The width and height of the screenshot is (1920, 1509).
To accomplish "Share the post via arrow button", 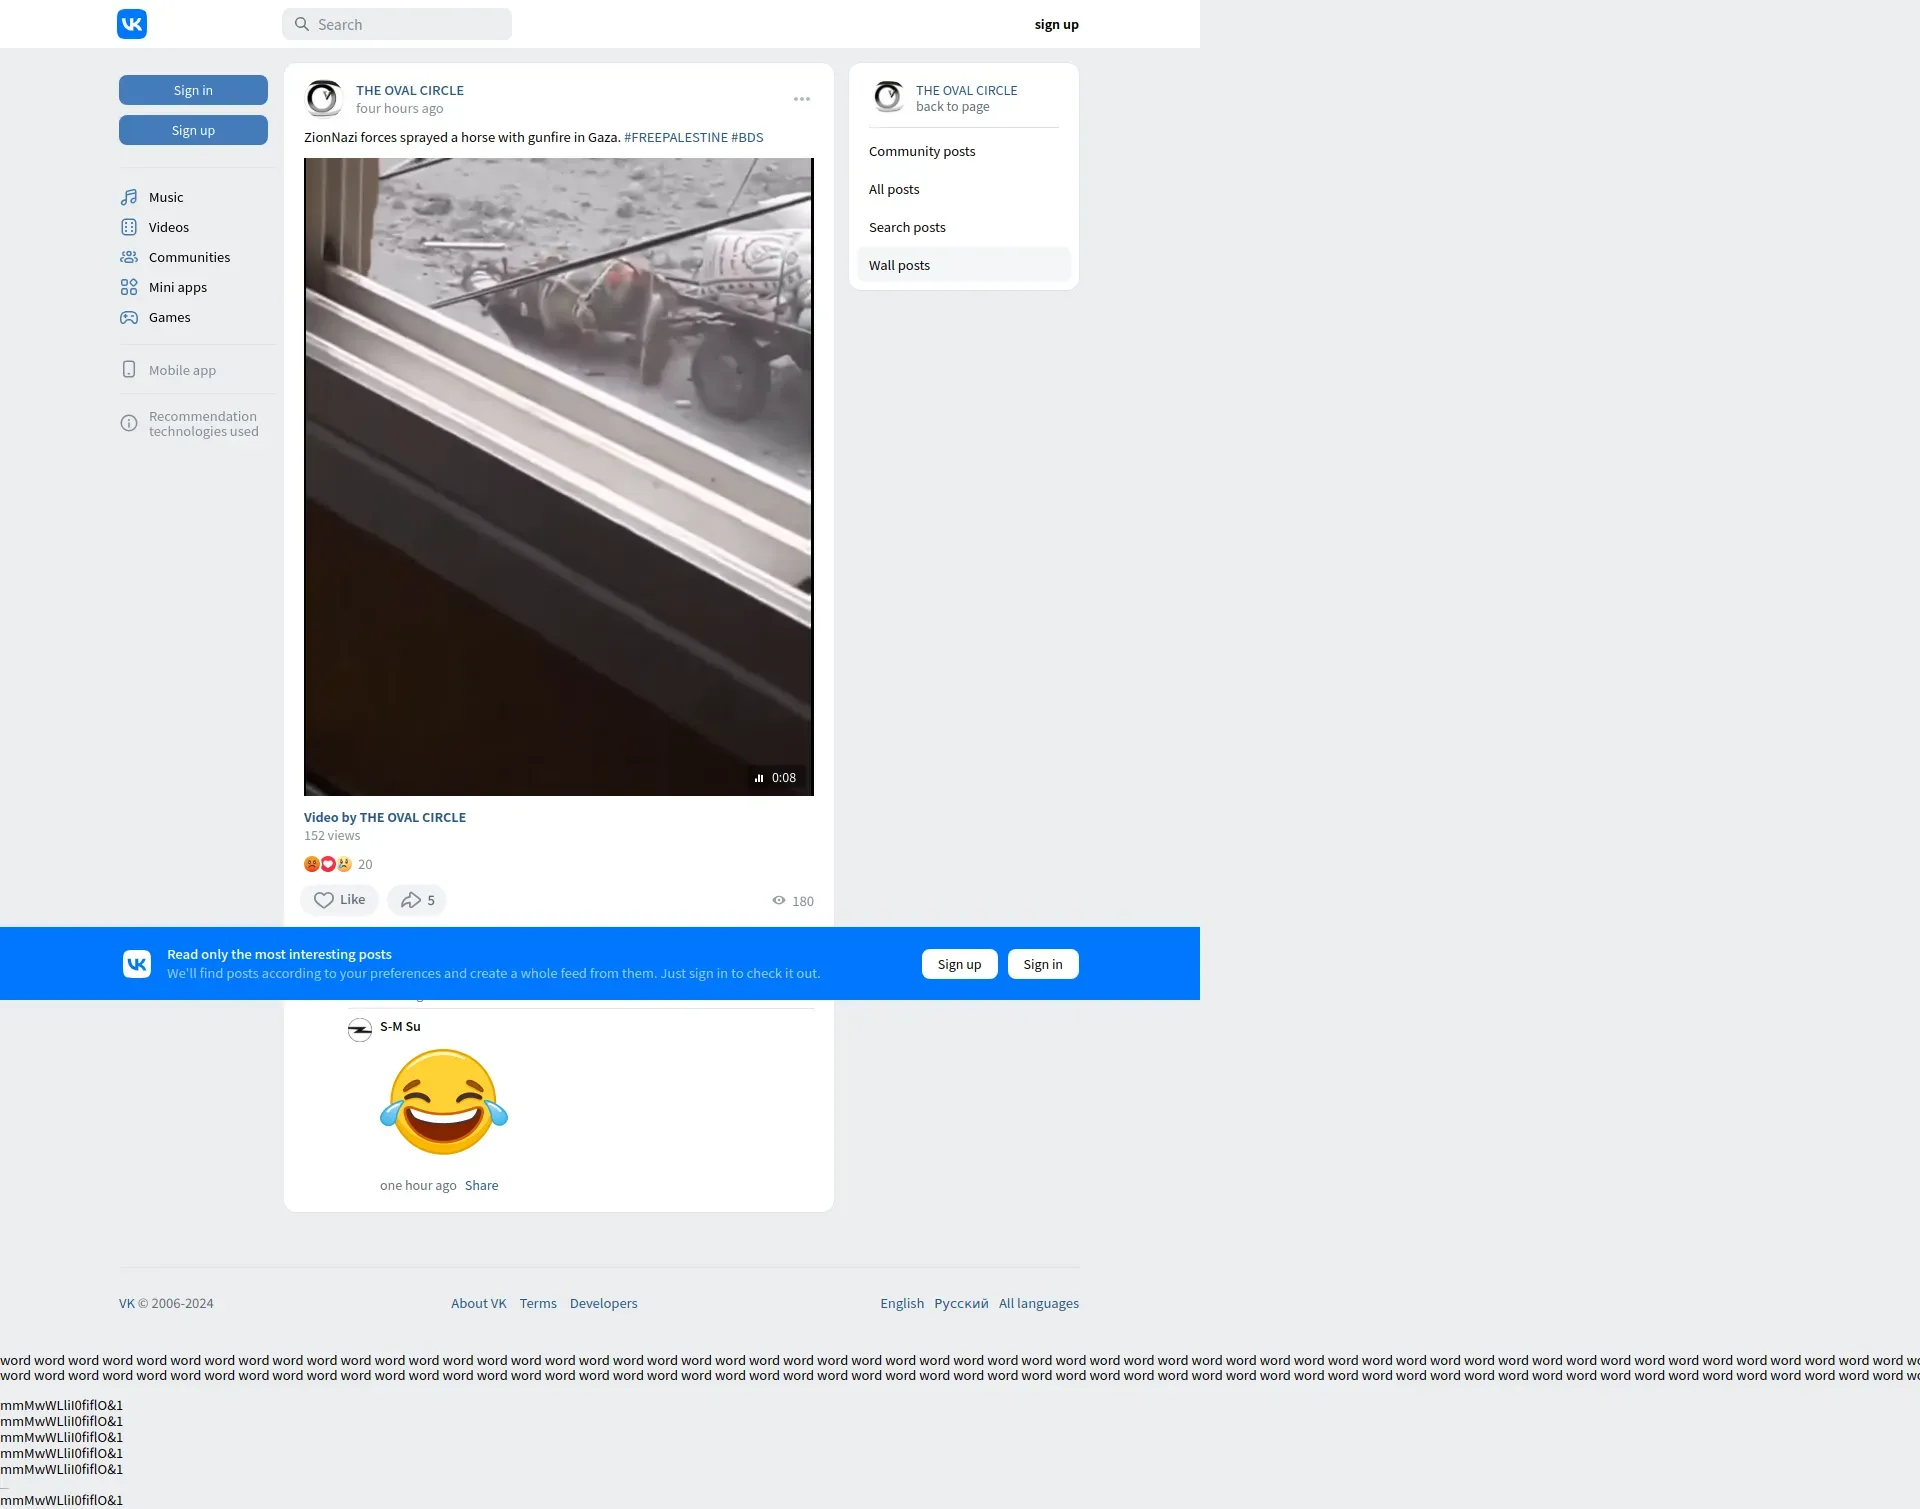I will tap(417, 900).
